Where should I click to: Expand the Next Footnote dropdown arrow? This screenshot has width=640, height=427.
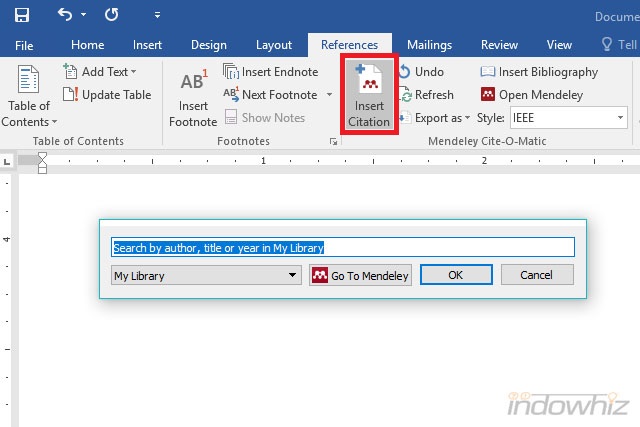coord(329,95)
